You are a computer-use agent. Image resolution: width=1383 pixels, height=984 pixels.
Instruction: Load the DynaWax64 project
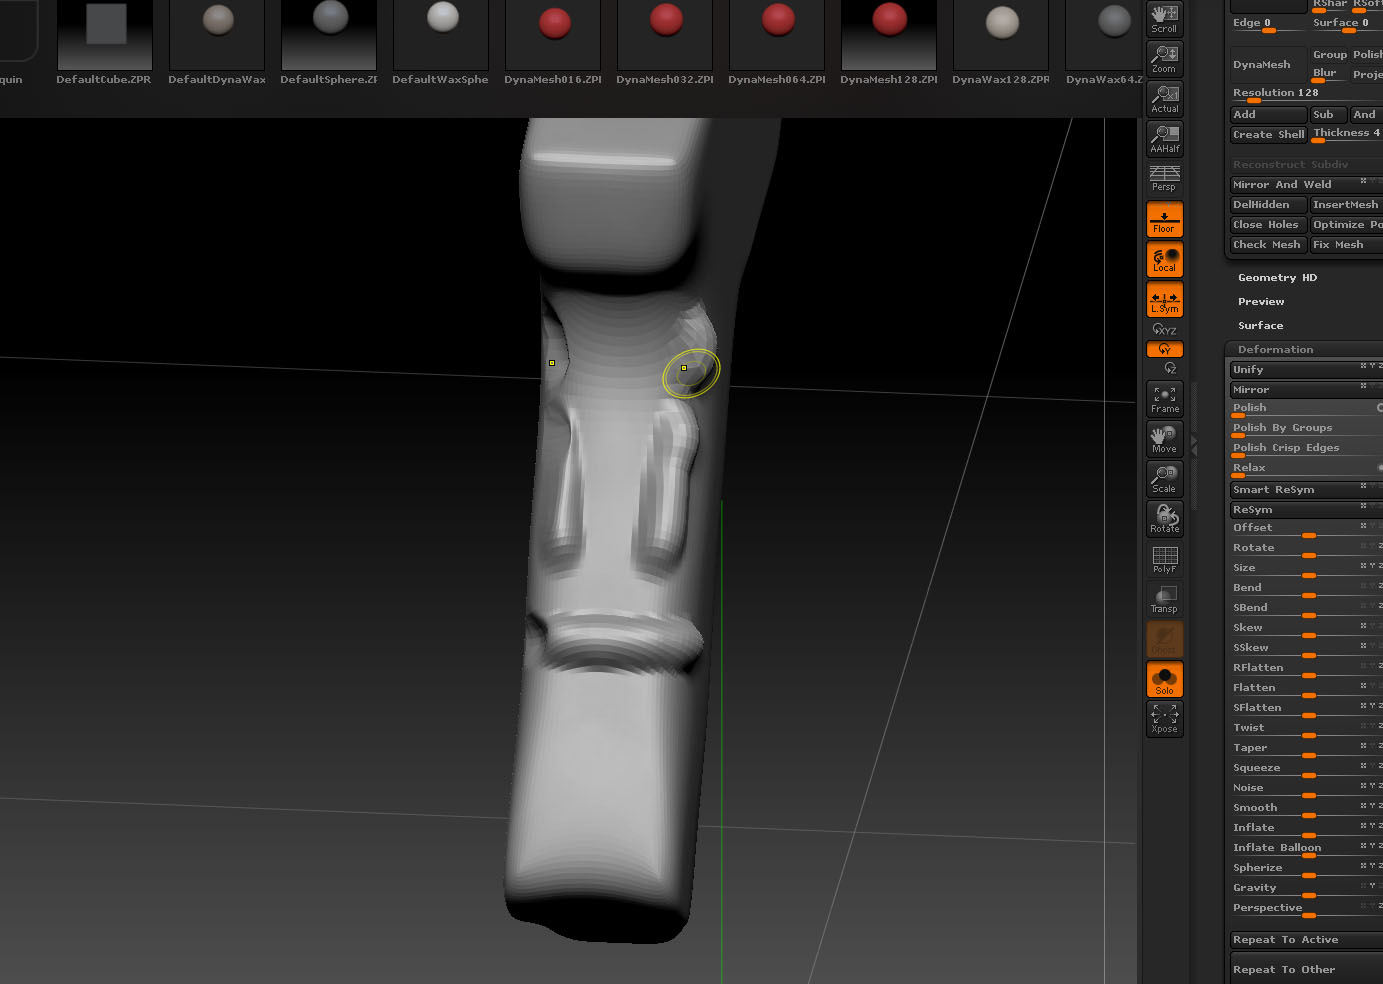pos(1104,43)
